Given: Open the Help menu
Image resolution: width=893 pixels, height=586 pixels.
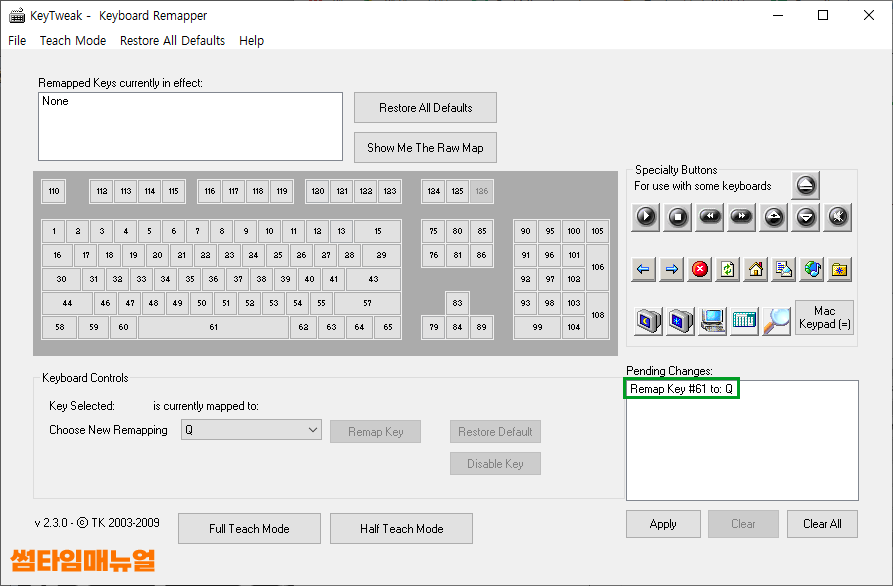Looking at the screenshot, I should point(251,40).
